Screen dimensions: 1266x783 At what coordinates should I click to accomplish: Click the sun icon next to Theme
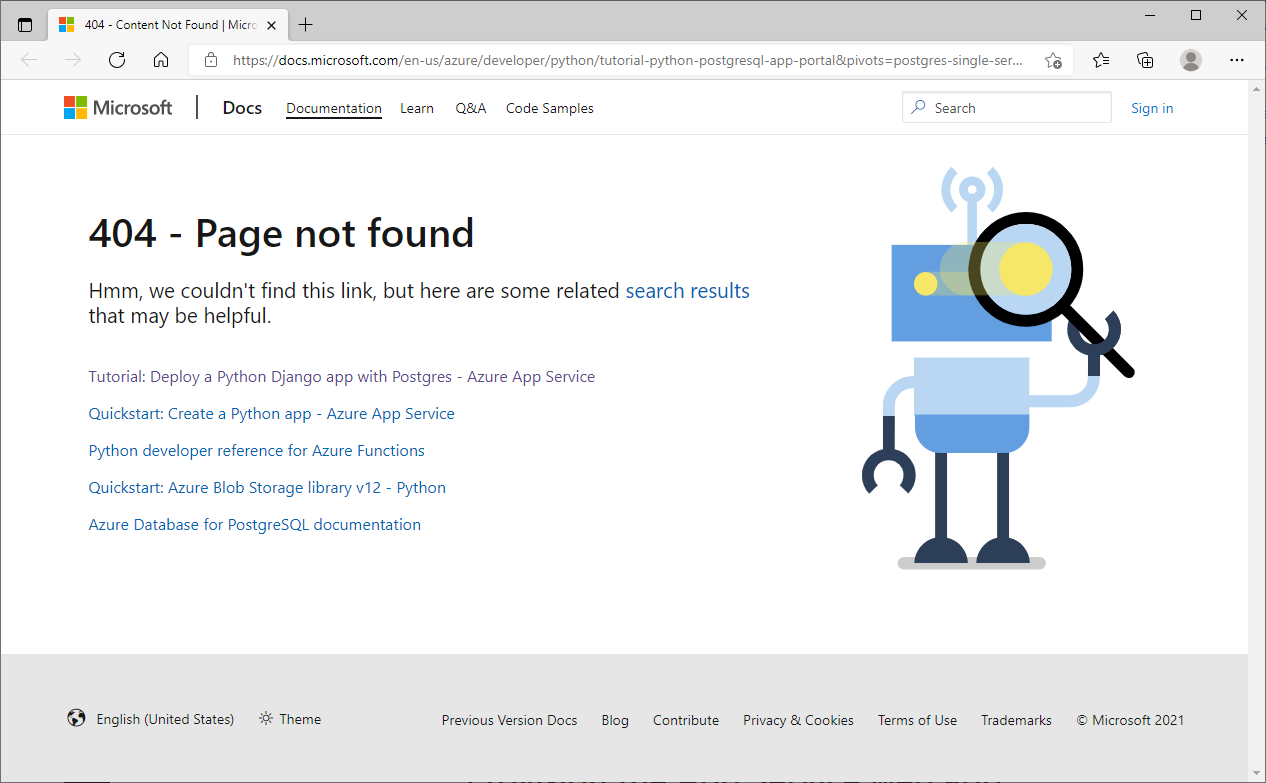[x=266, y=718]
